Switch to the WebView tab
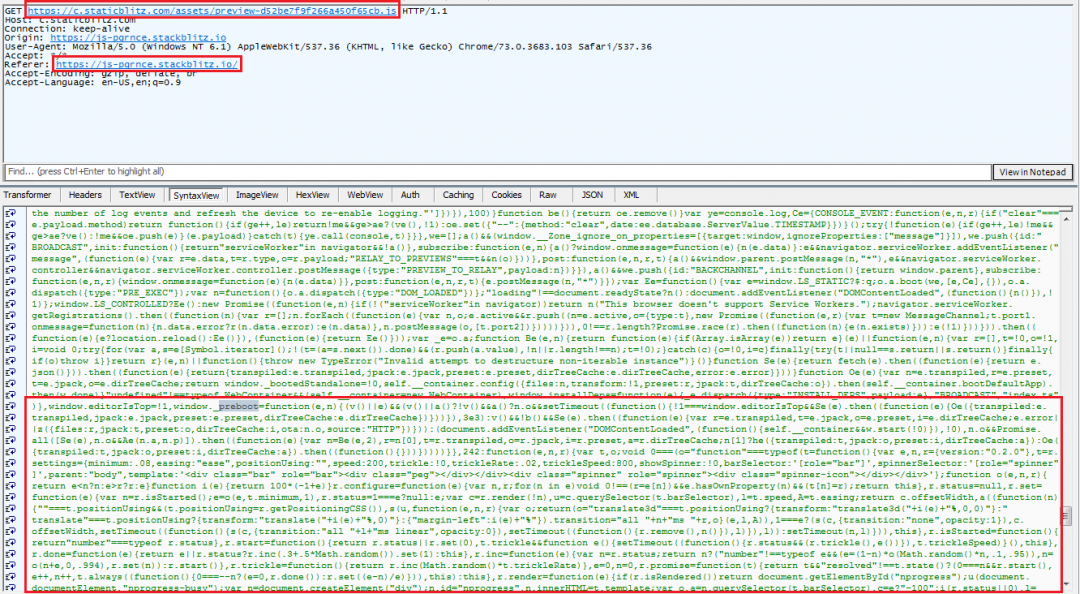 [x=365, y=195]
